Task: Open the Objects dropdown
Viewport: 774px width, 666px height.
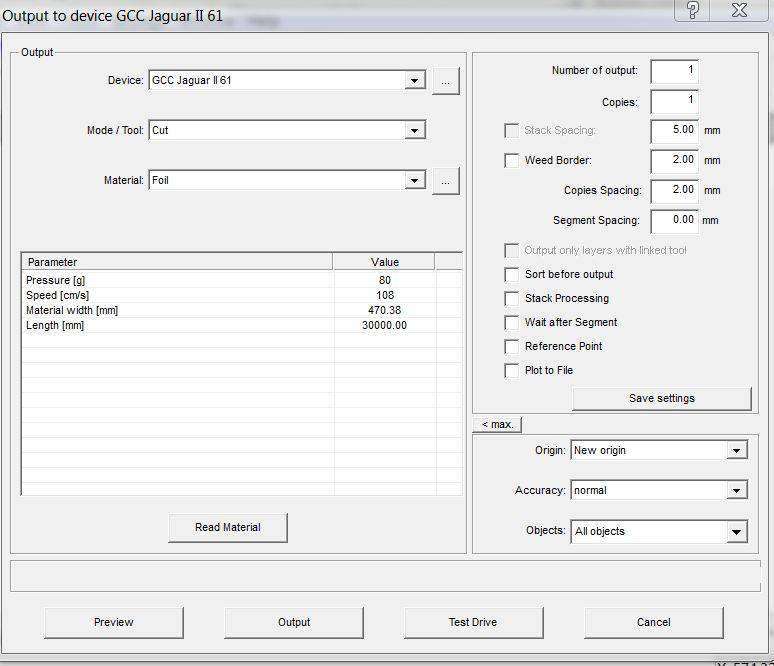Action: pyautogui.click(x=736, y=532)
